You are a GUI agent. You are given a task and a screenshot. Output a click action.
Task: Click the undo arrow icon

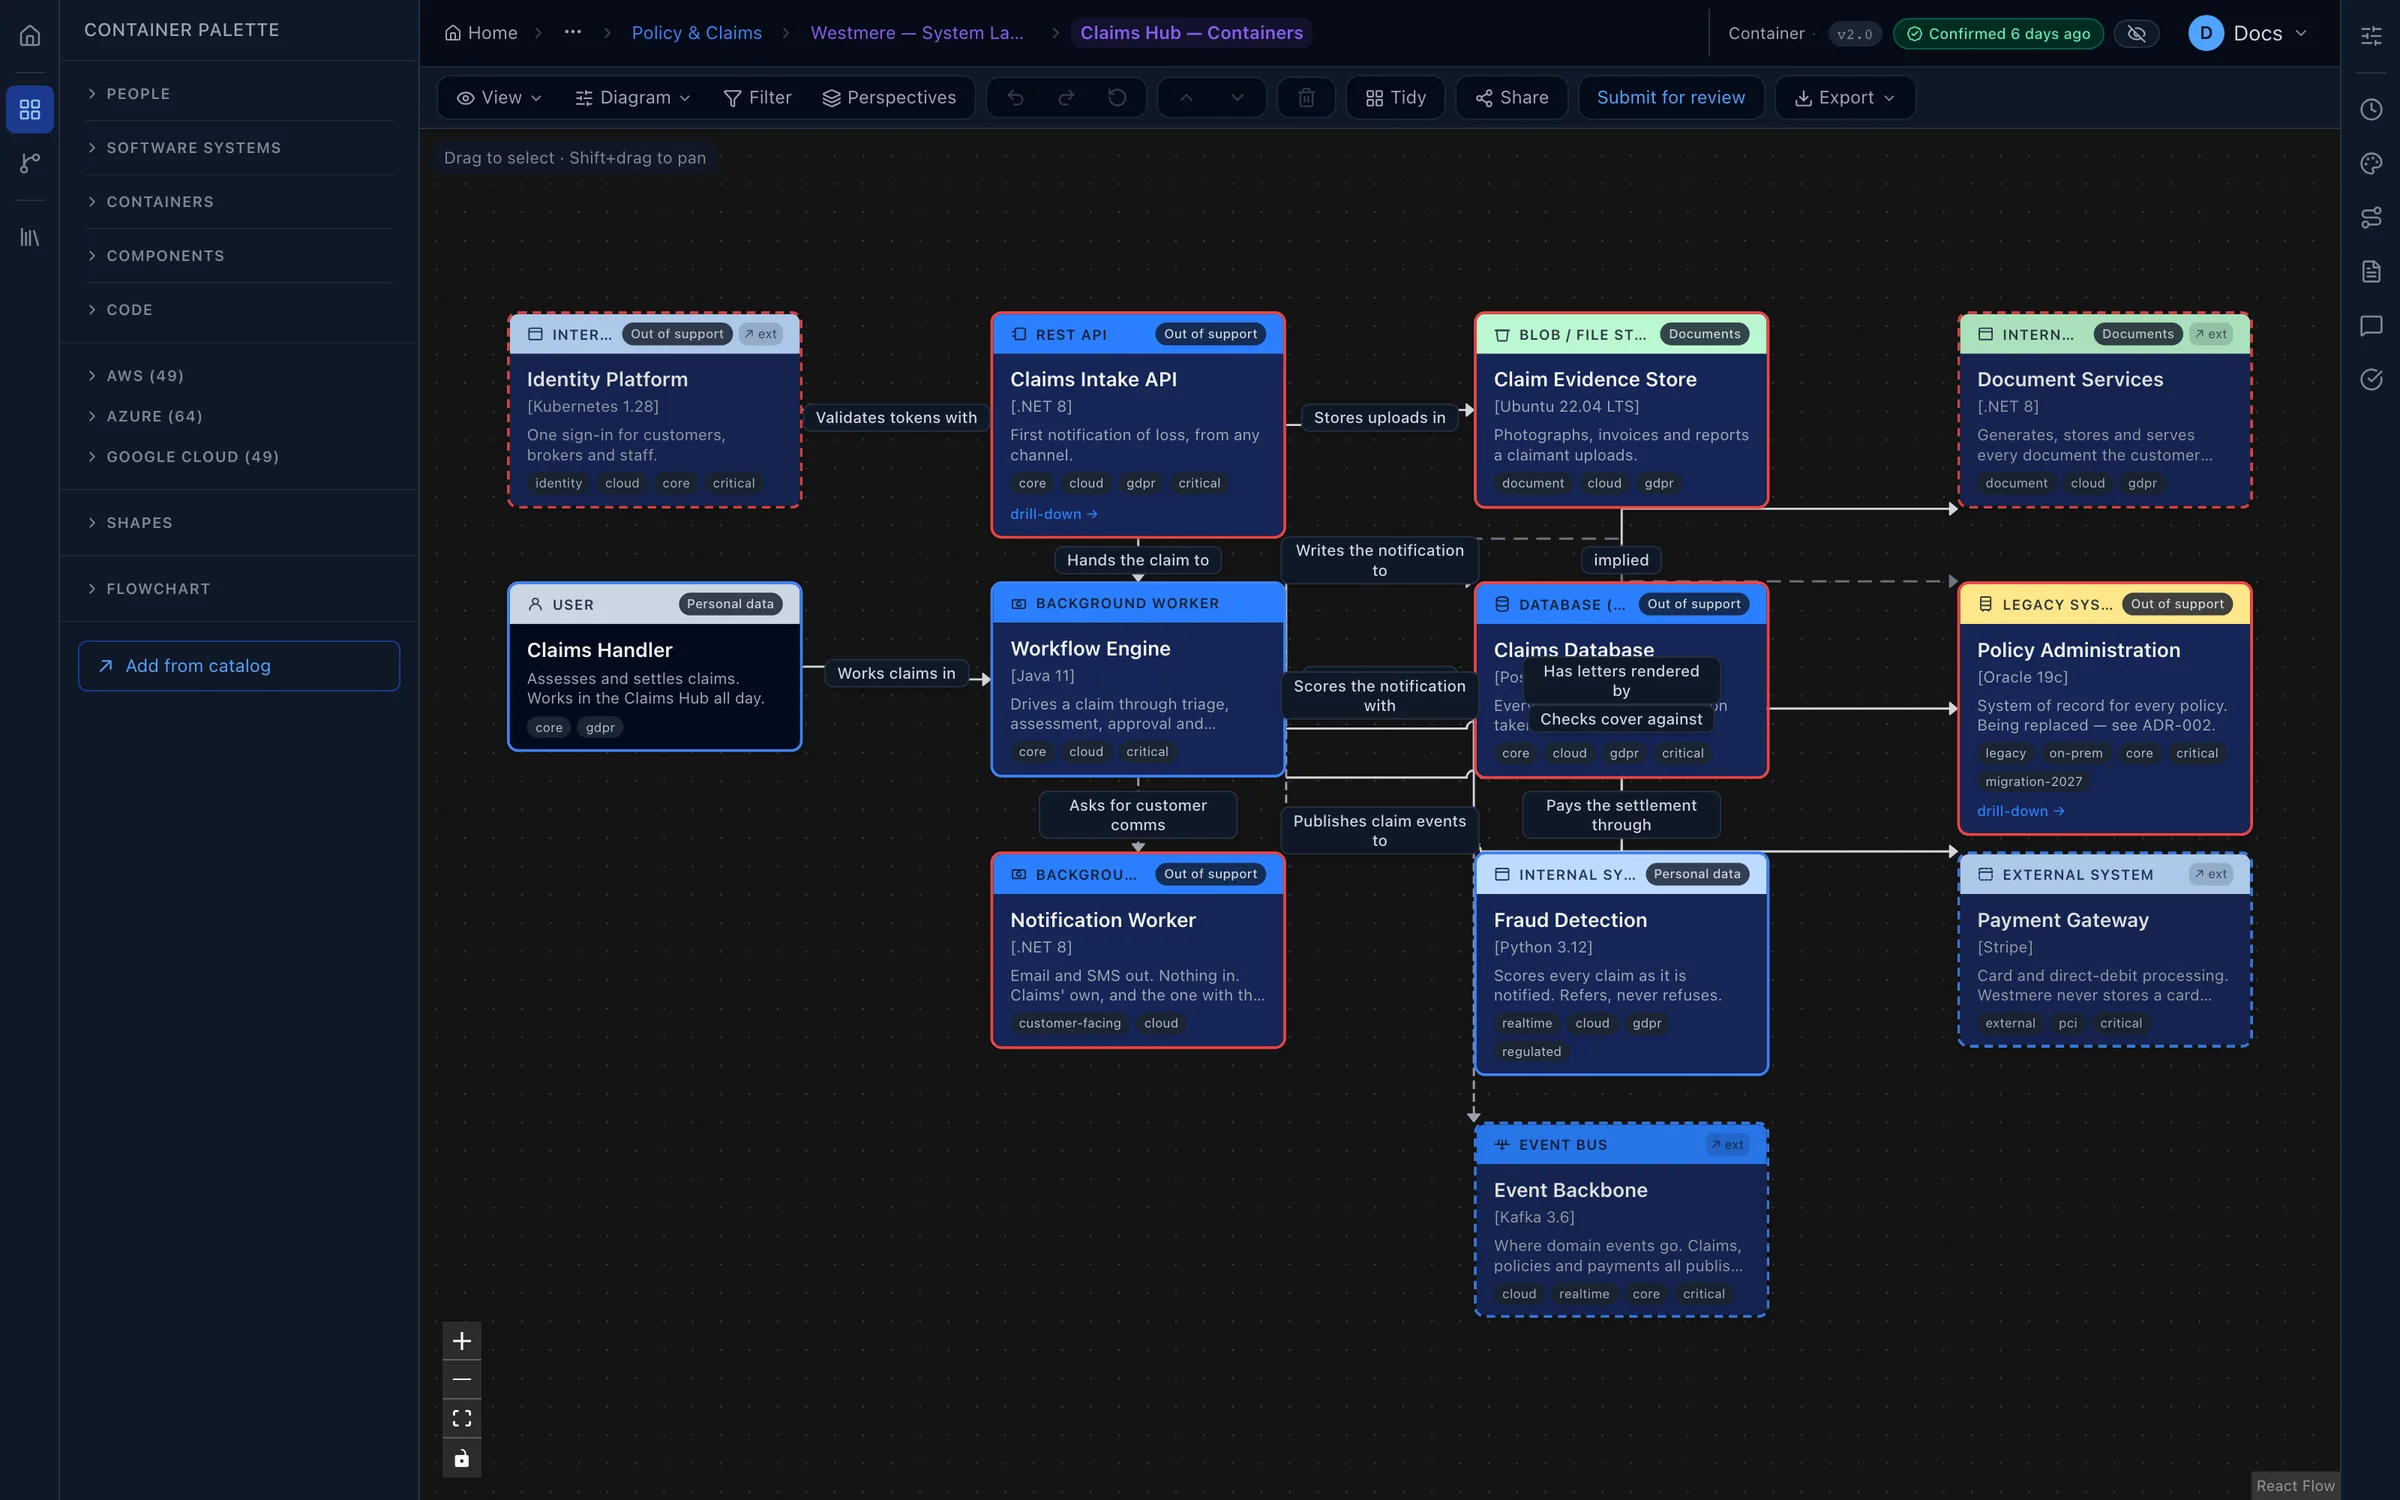click(x=1015, y=98)
